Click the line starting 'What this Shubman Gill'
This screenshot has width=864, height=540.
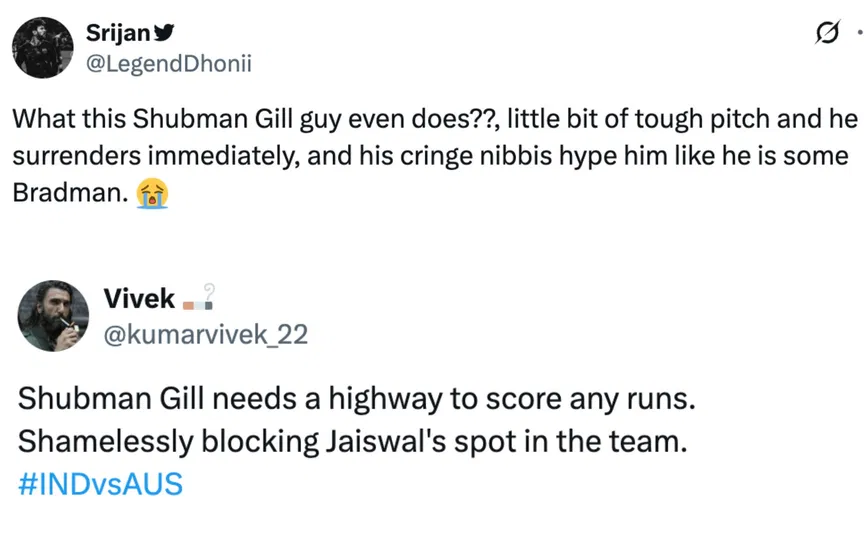click(x=434, y=119)
